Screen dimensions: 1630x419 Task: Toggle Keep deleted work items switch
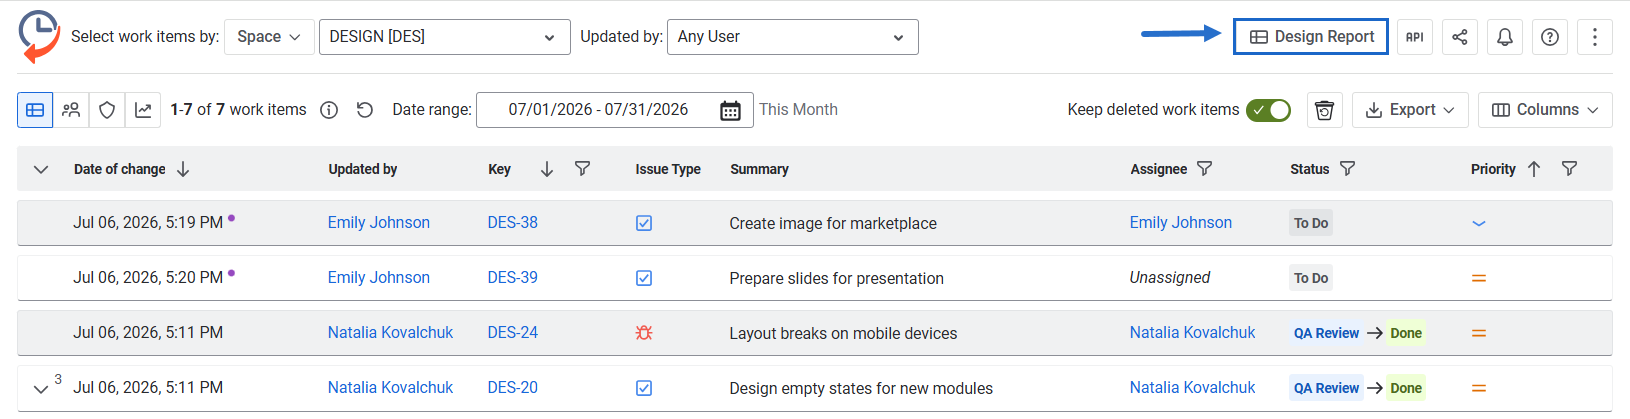point(1268,110)
